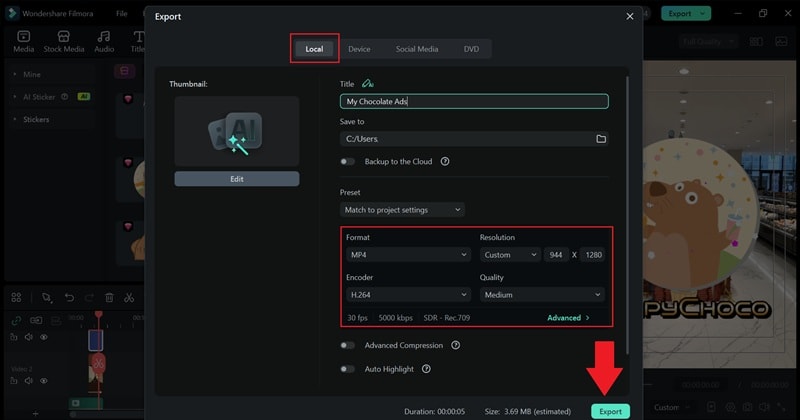800x420 pixels.
Task: Undo the last timeline action
Action: point(69,298)
